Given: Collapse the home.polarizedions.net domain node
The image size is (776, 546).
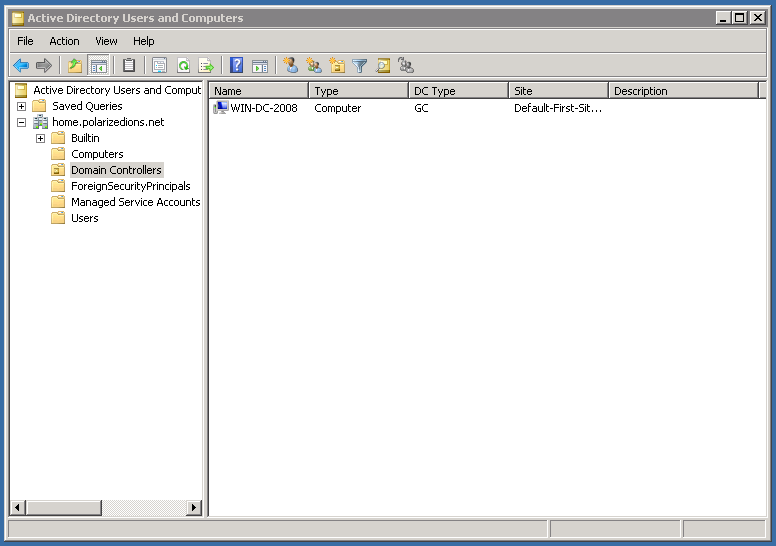Looking at the screenshot, I should [x=21, y=122].
